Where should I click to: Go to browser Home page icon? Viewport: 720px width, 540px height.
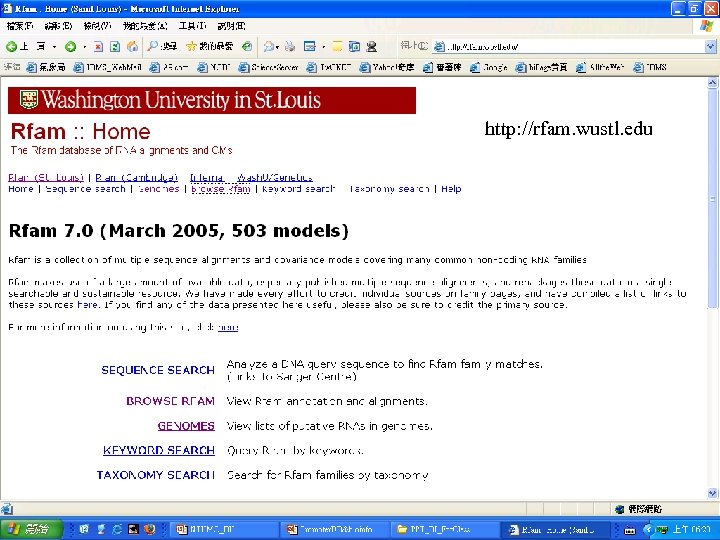(132, 46)
